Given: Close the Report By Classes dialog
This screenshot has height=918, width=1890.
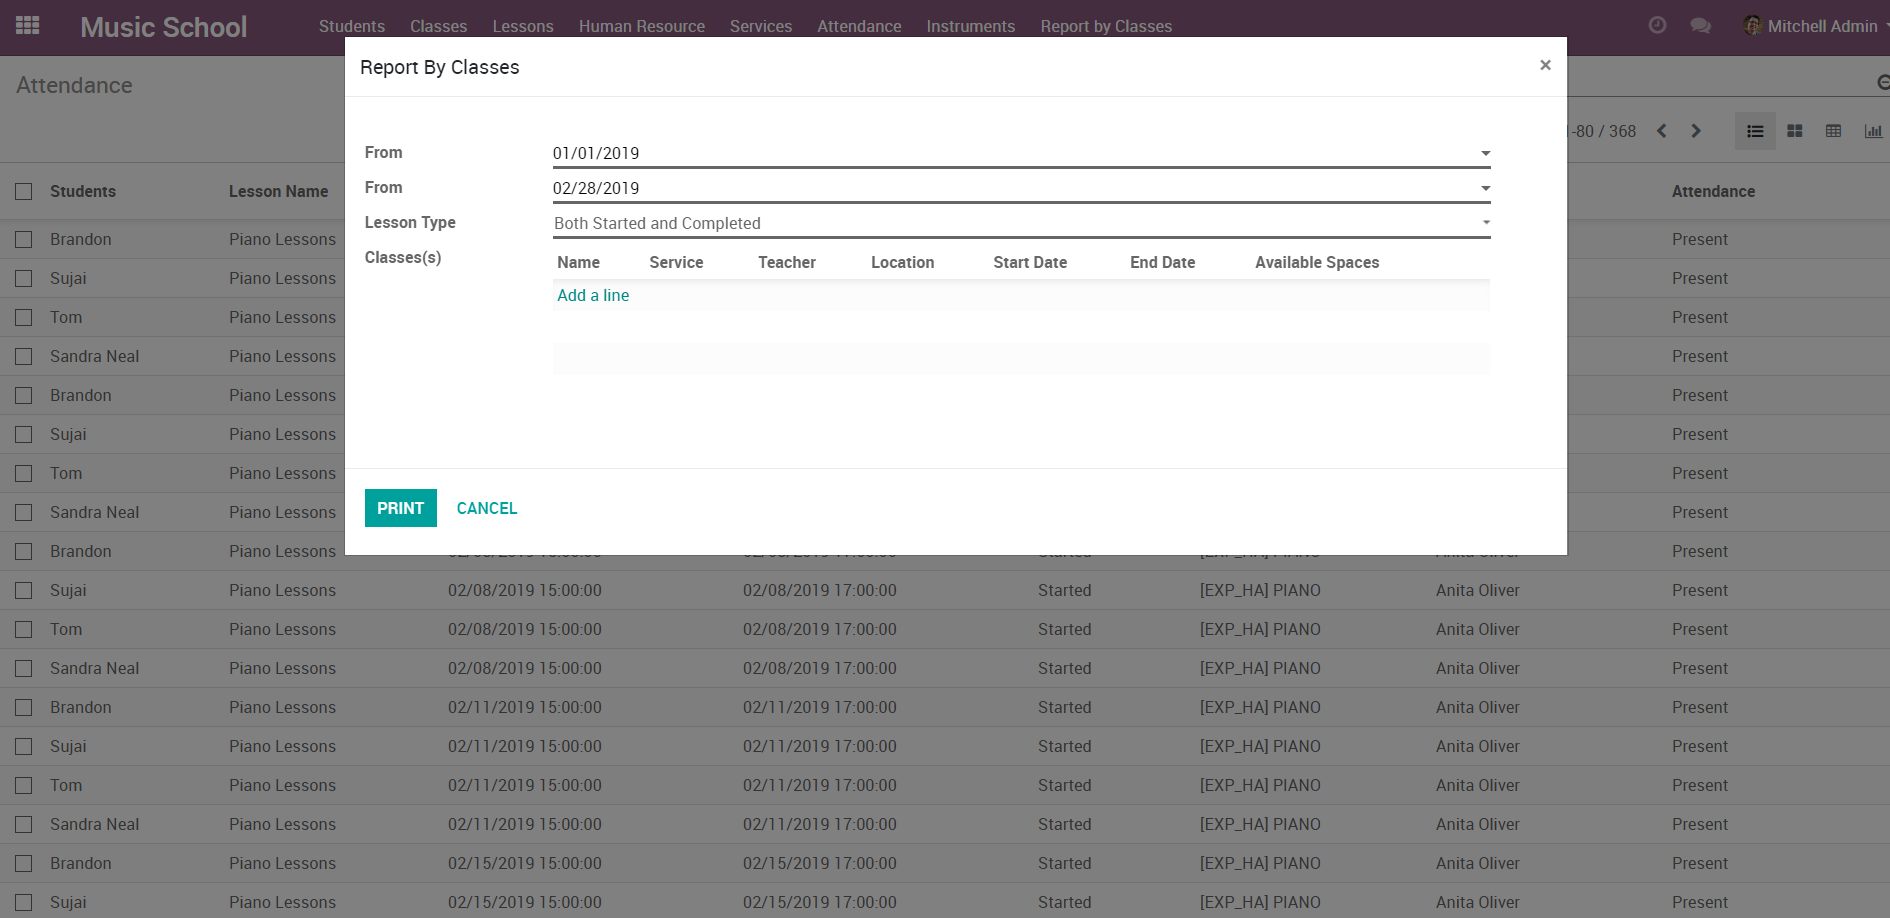Looking at the screenshot, I should tap(1545, 65).
